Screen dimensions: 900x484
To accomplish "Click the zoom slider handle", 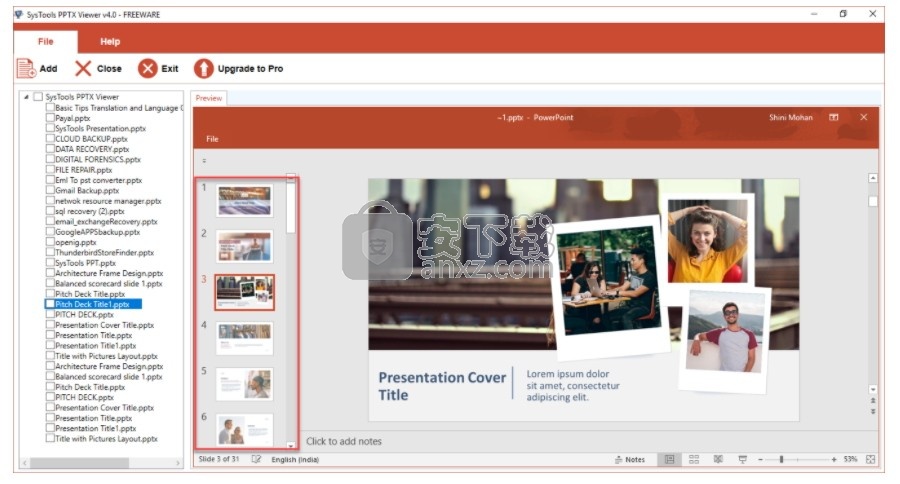I will [781, 459].
